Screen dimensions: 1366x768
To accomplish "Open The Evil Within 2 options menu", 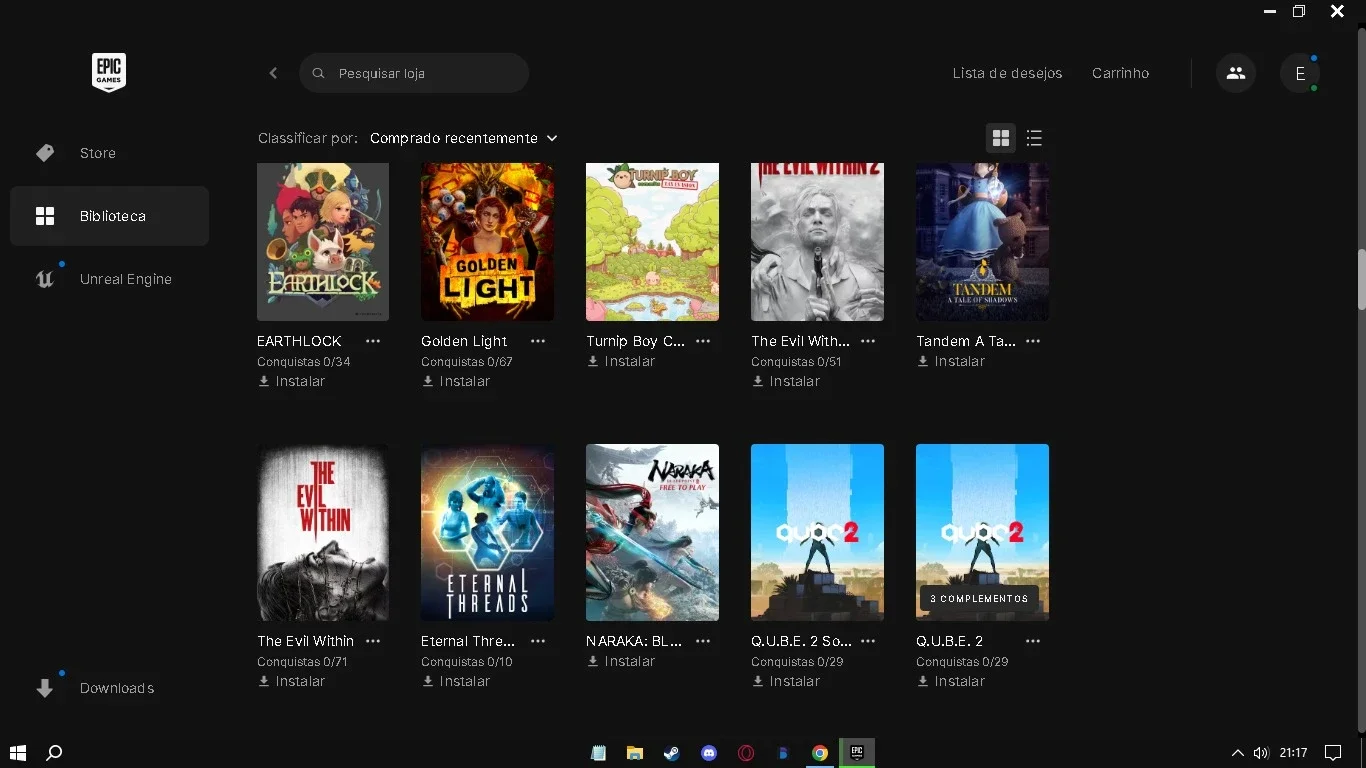I will 868,341.
